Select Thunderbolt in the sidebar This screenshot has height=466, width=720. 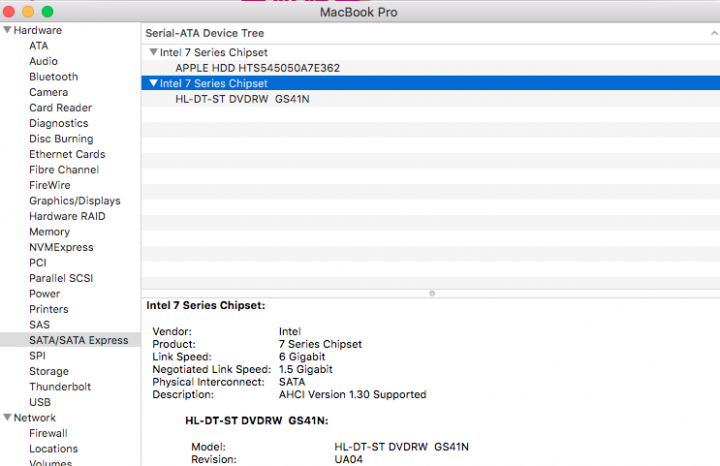[60, 387]
